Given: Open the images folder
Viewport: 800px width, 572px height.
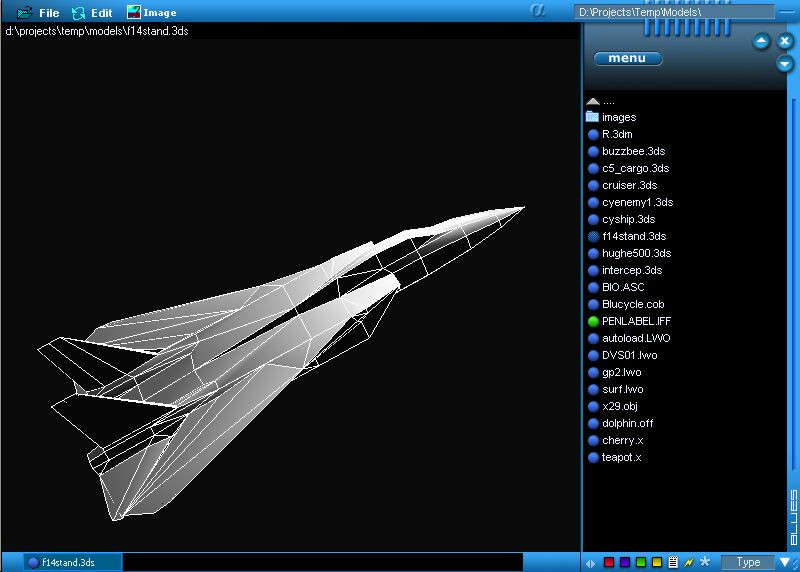Looking at the screenshot, I should [x=611, y=117].
